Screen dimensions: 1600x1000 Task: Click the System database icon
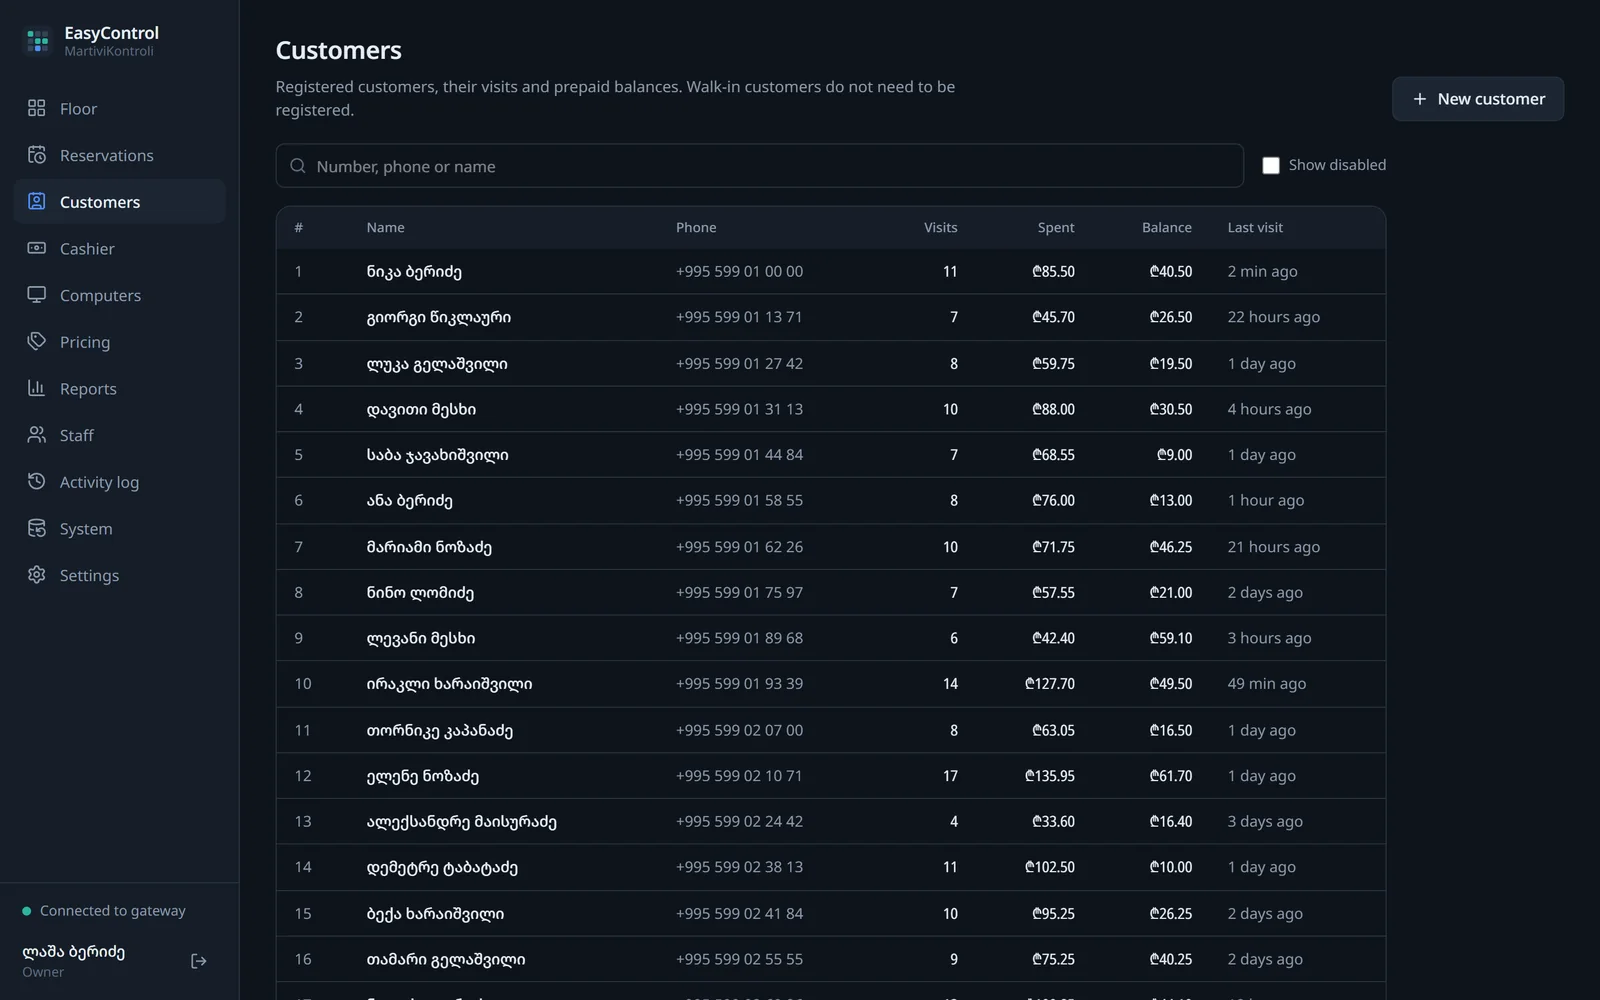[37, 528]
